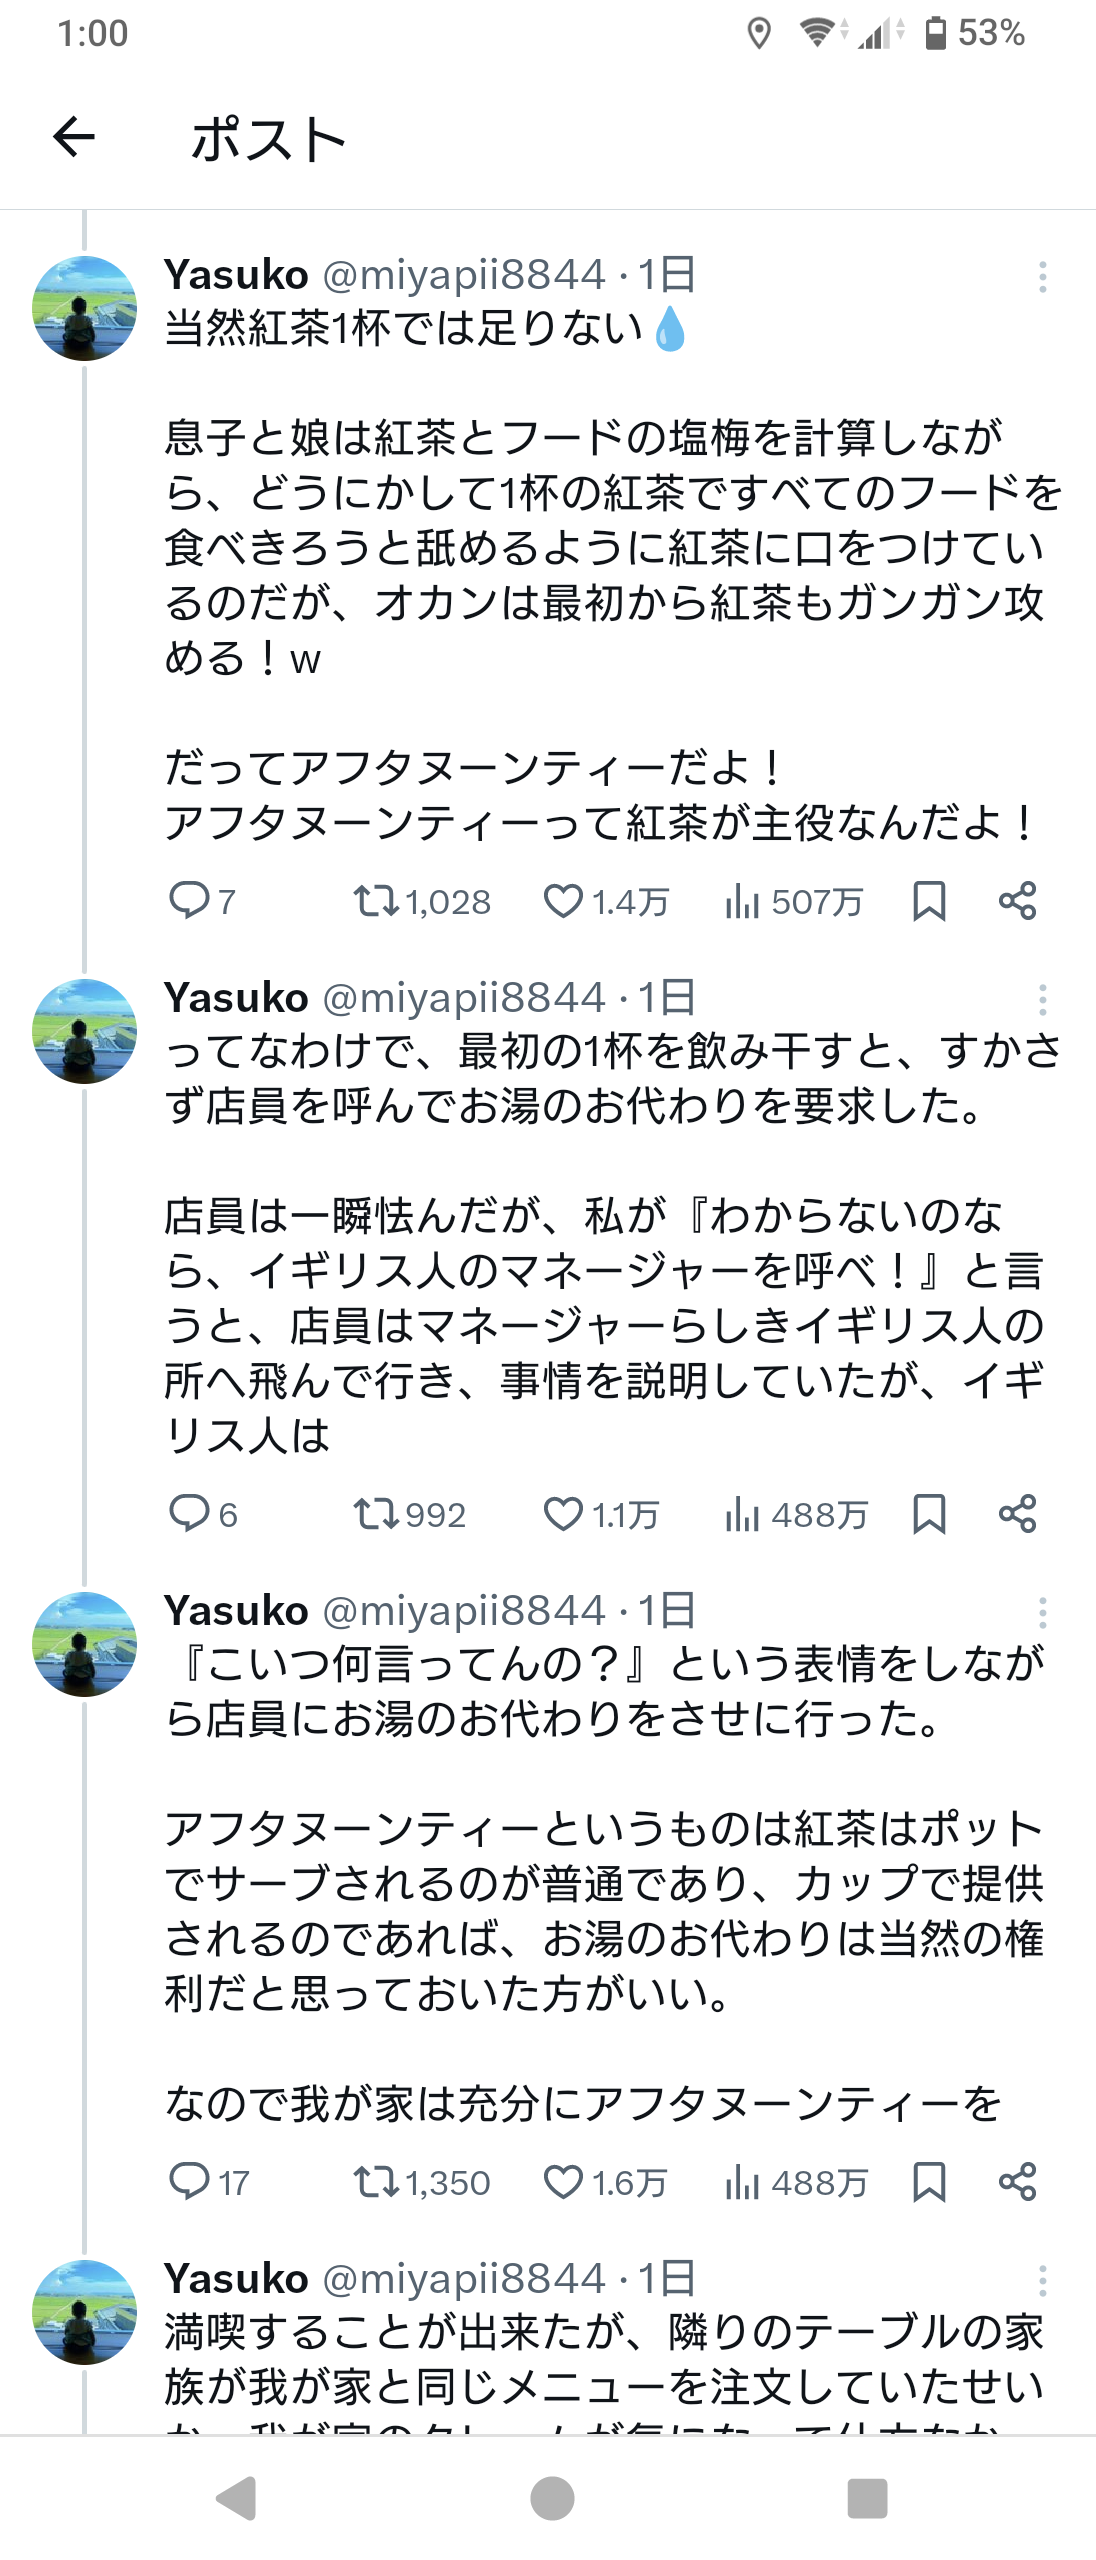Bookmark the first post about 紅茶1杯
Screen dimensions: 1096x2560
[929, 901]
